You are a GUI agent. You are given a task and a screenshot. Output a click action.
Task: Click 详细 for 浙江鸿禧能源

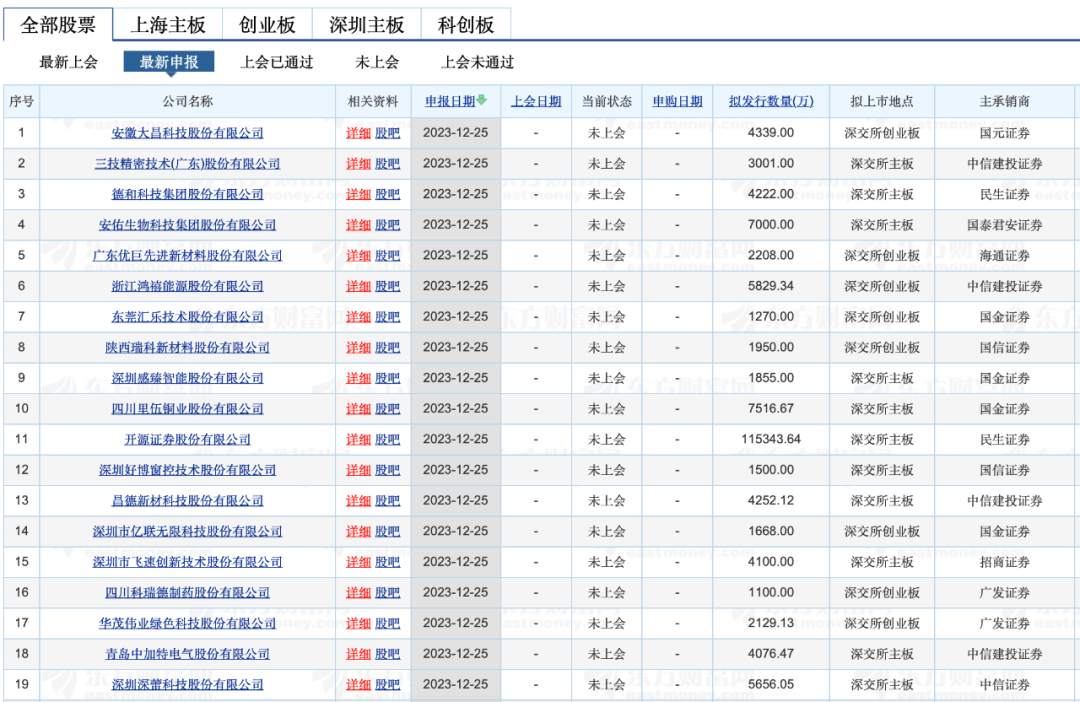click(358, 286)
